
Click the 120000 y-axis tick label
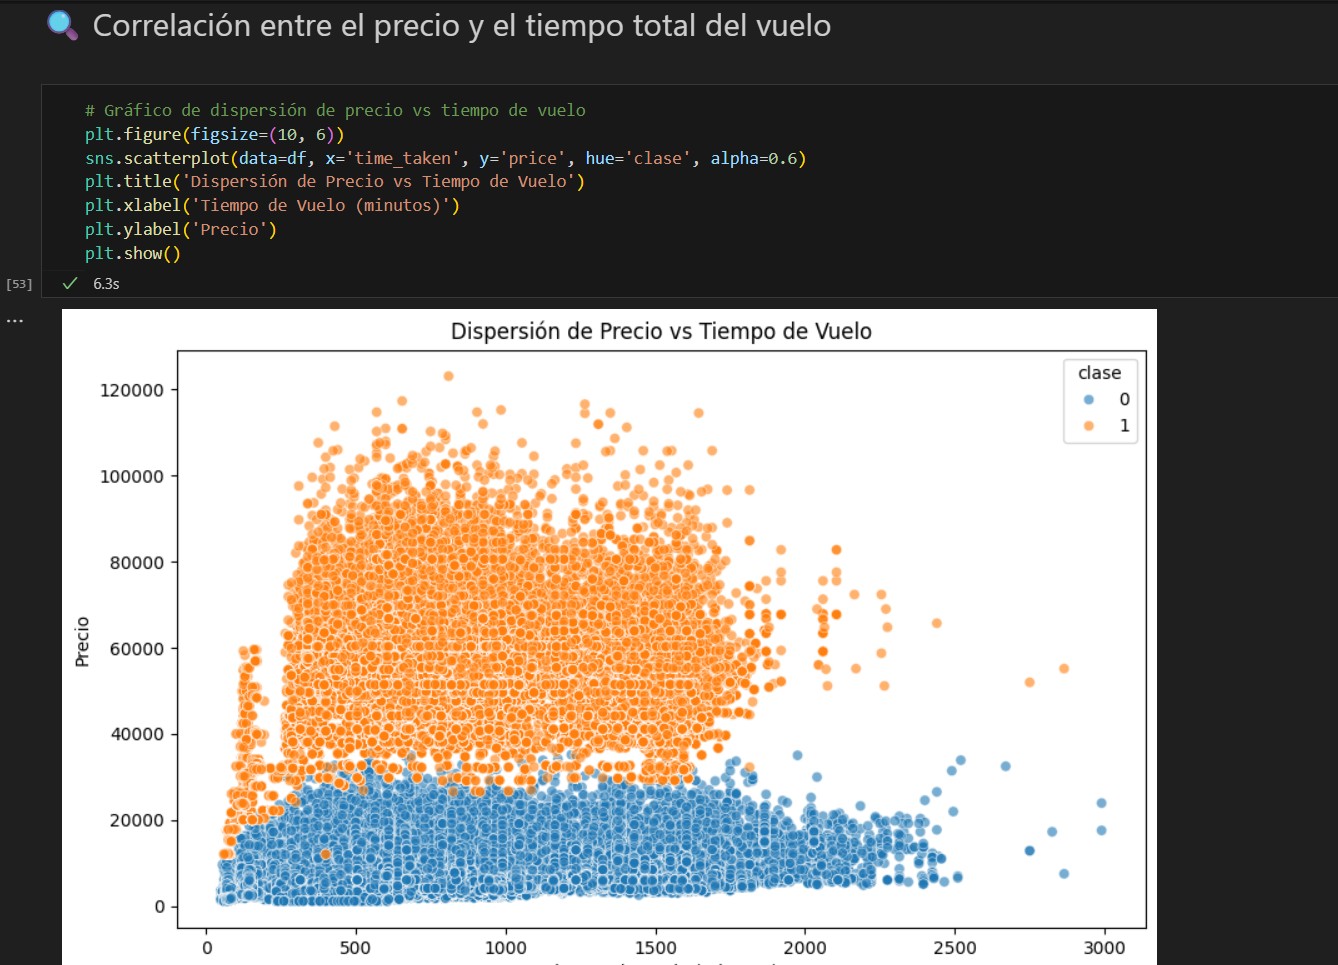(131, 391)
